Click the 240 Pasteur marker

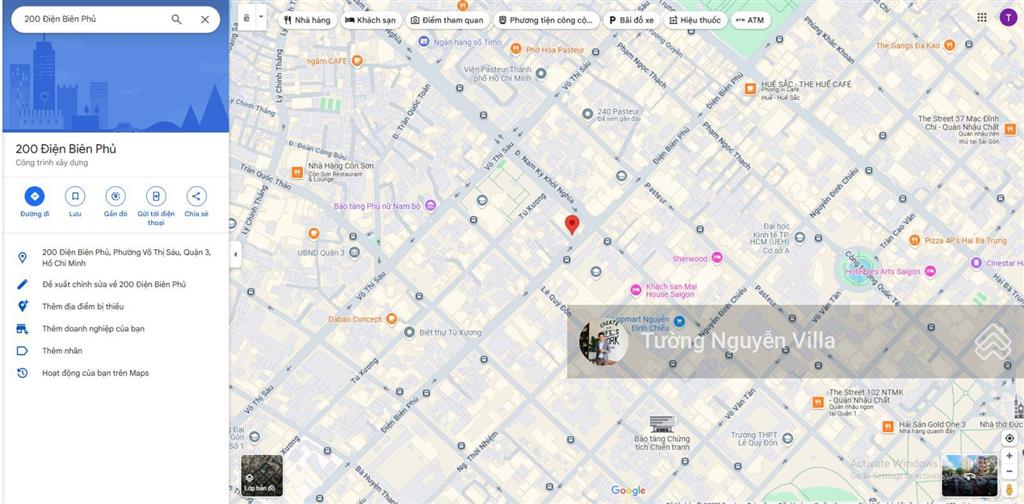coord(588,114)
